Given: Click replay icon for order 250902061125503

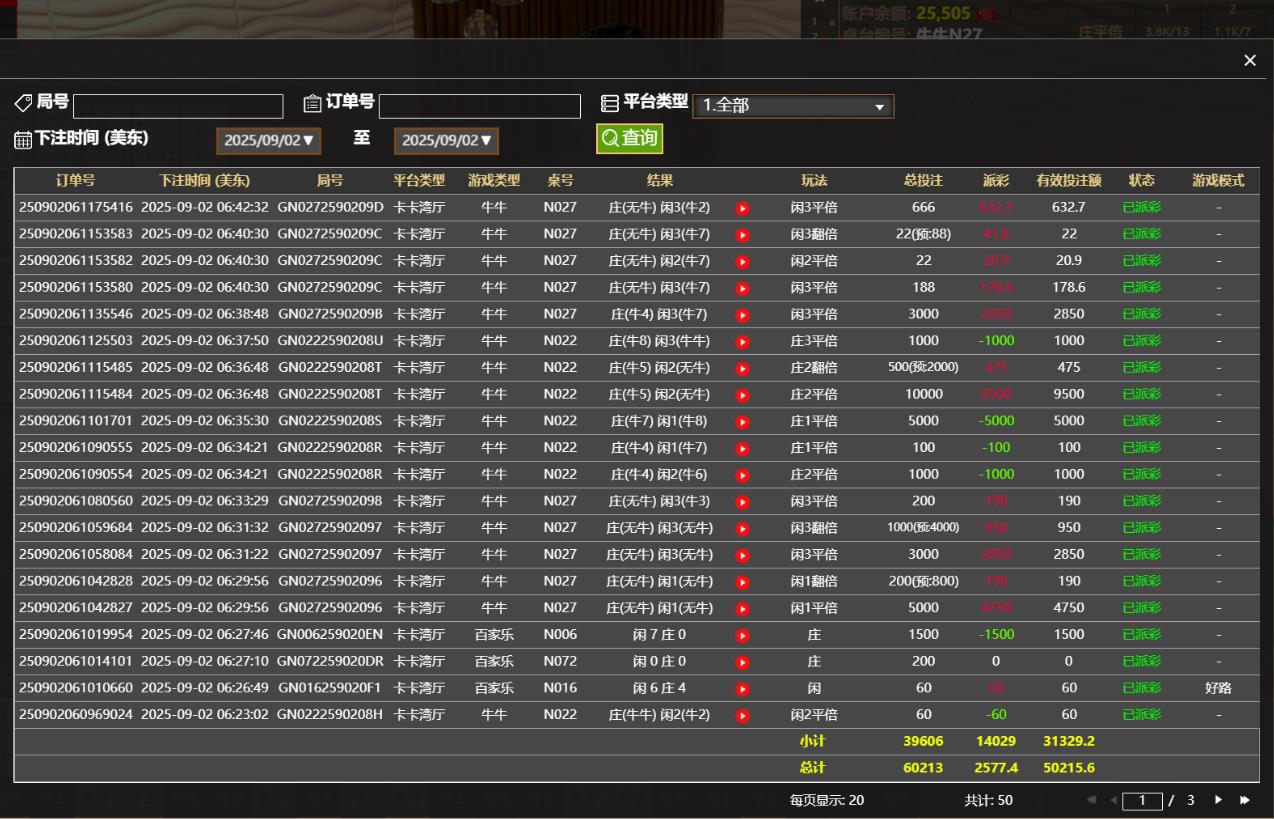Looking at the screenshot, I should pyautogui.click(x=742, y=341).
